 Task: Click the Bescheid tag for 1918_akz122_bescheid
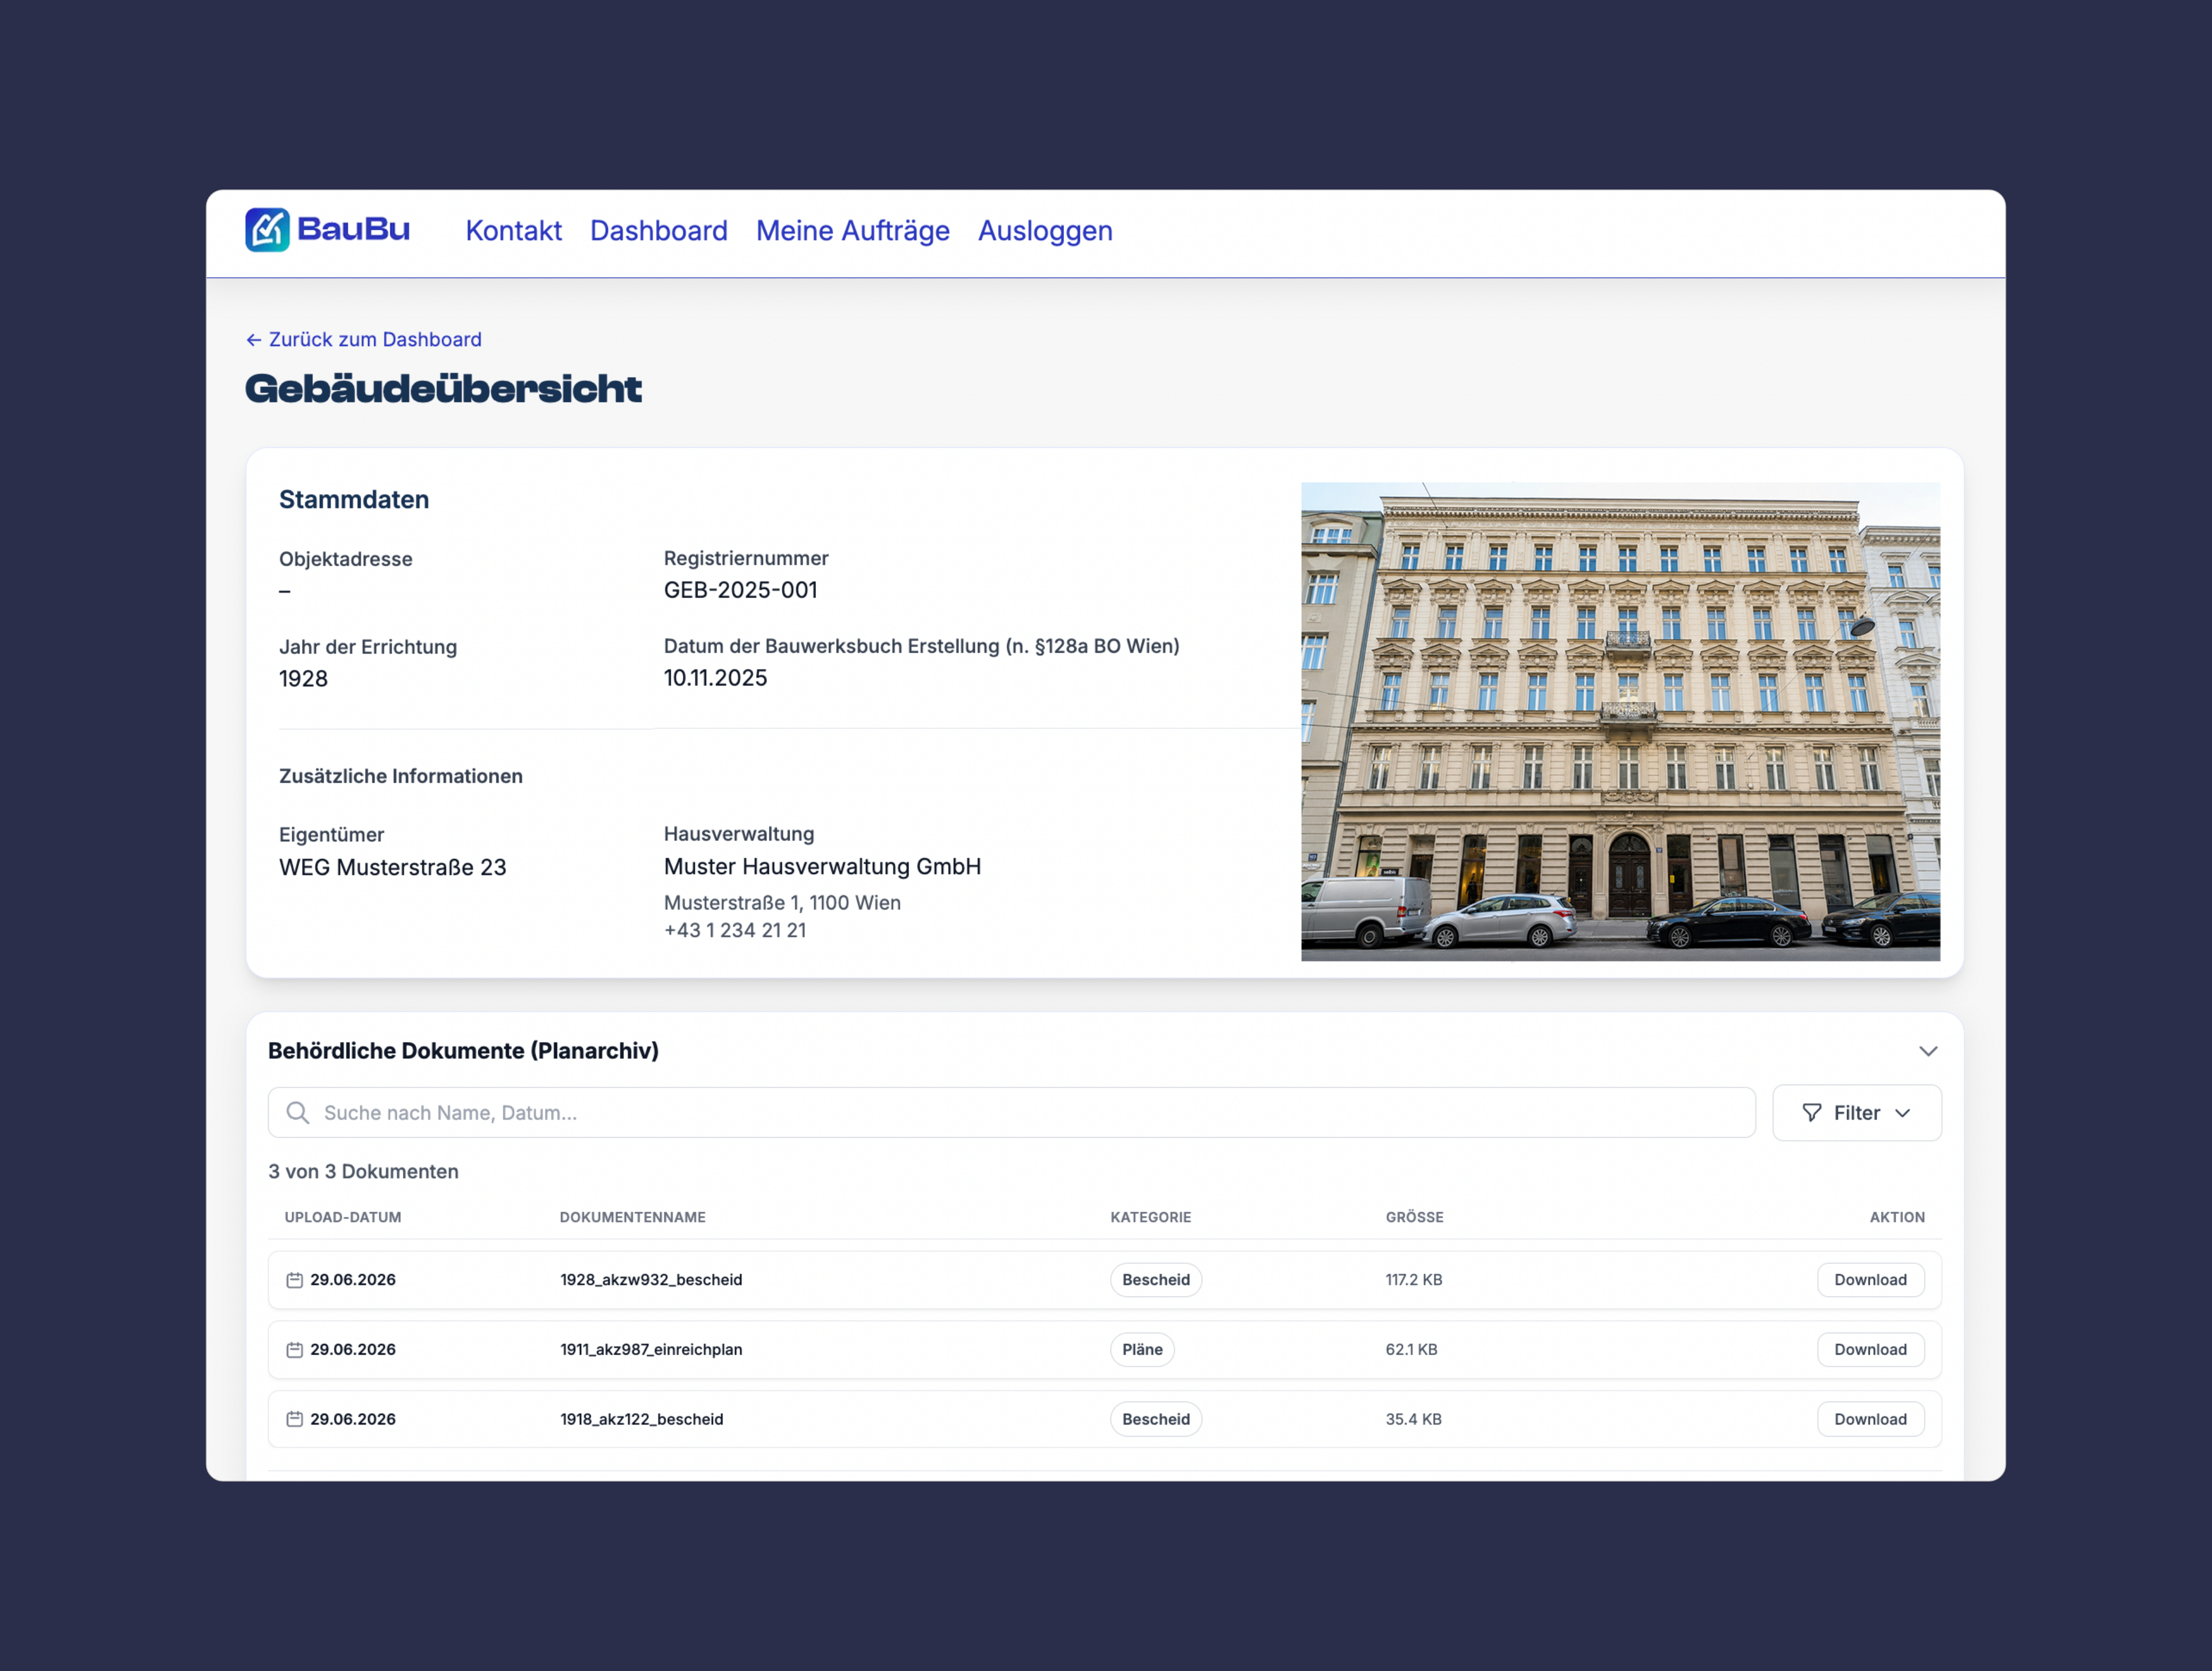[x=1156, y=1419]
